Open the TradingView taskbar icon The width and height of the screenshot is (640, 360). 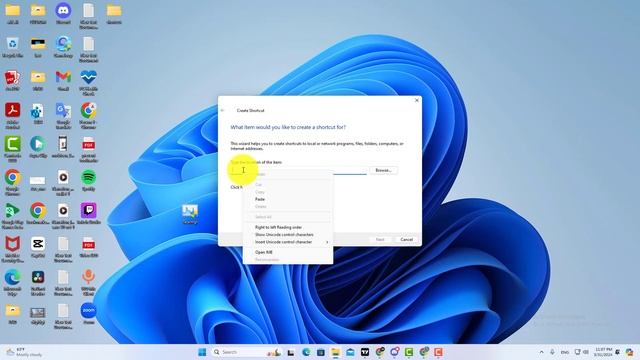click(365, 352)
